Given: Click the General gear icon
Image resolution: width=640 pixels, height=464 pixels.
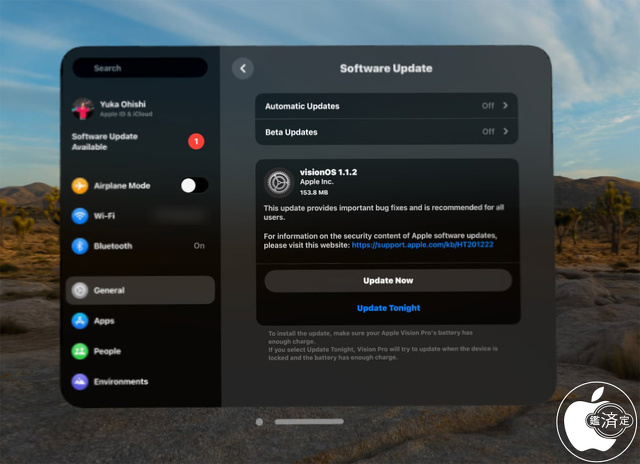Looking at the screenshot, I should click(x=80, y=290).
